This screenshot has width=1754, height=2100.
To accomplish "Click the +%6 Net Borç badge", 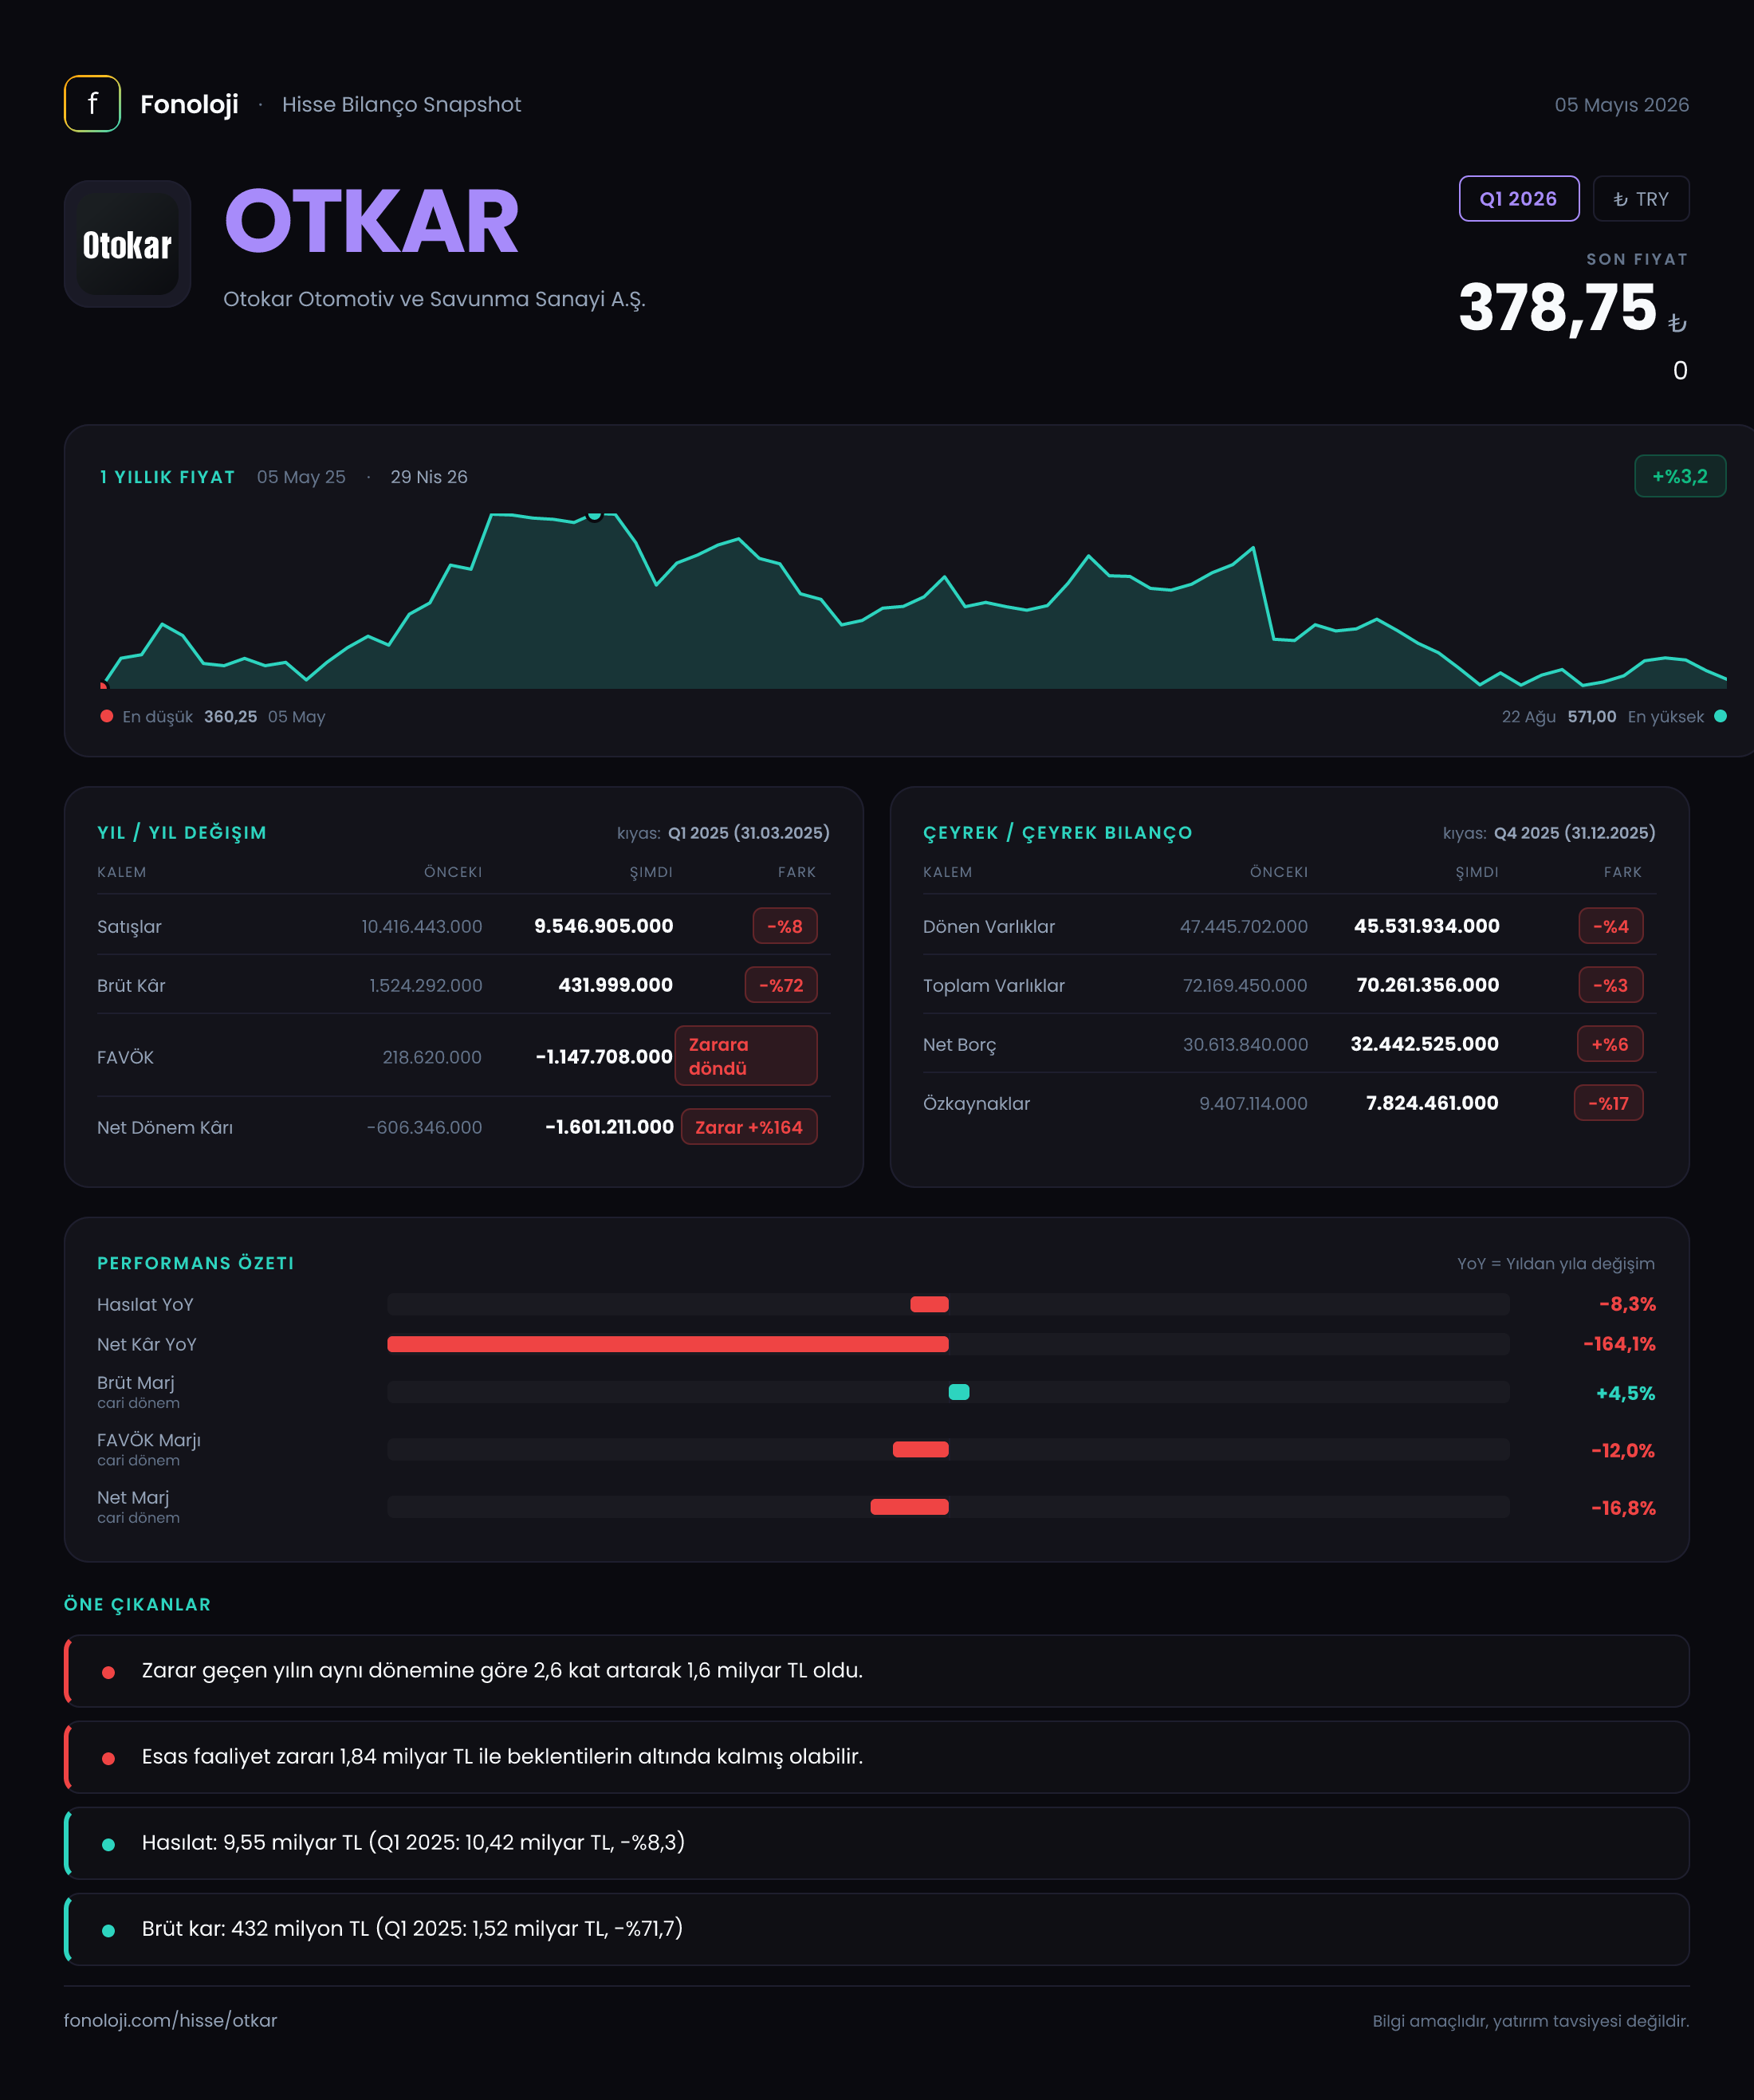I will click(1610, 1044).
